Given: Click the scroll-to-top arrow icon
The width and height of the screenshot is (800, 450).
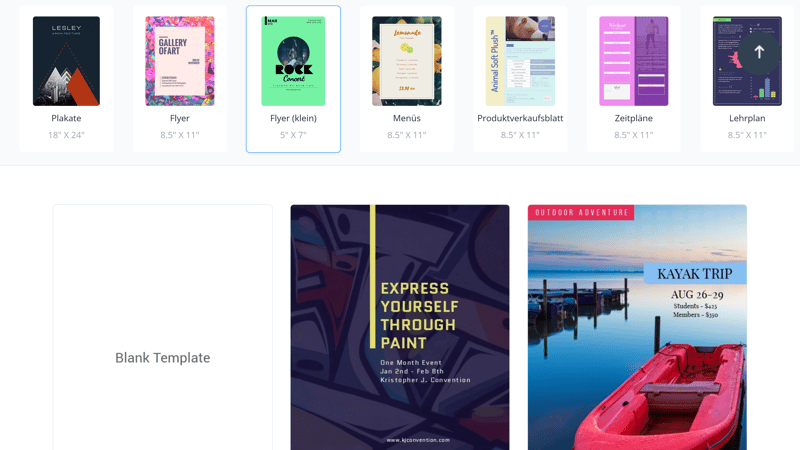Looking at the screenshot, I should 759,52.
